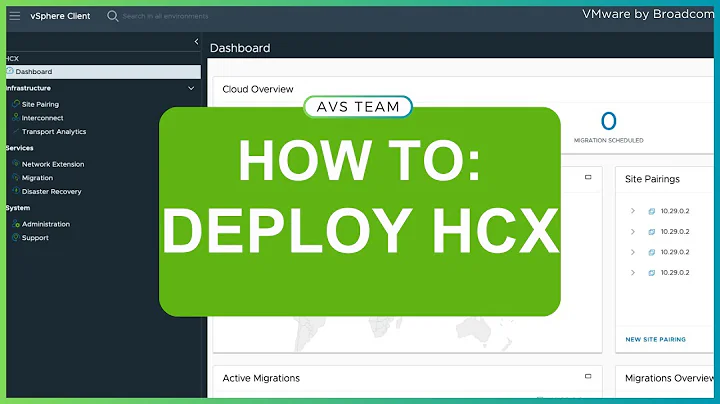The image size is (720, 404).
Task: Collapse the left sidebar panel
Action: point(197,41)
